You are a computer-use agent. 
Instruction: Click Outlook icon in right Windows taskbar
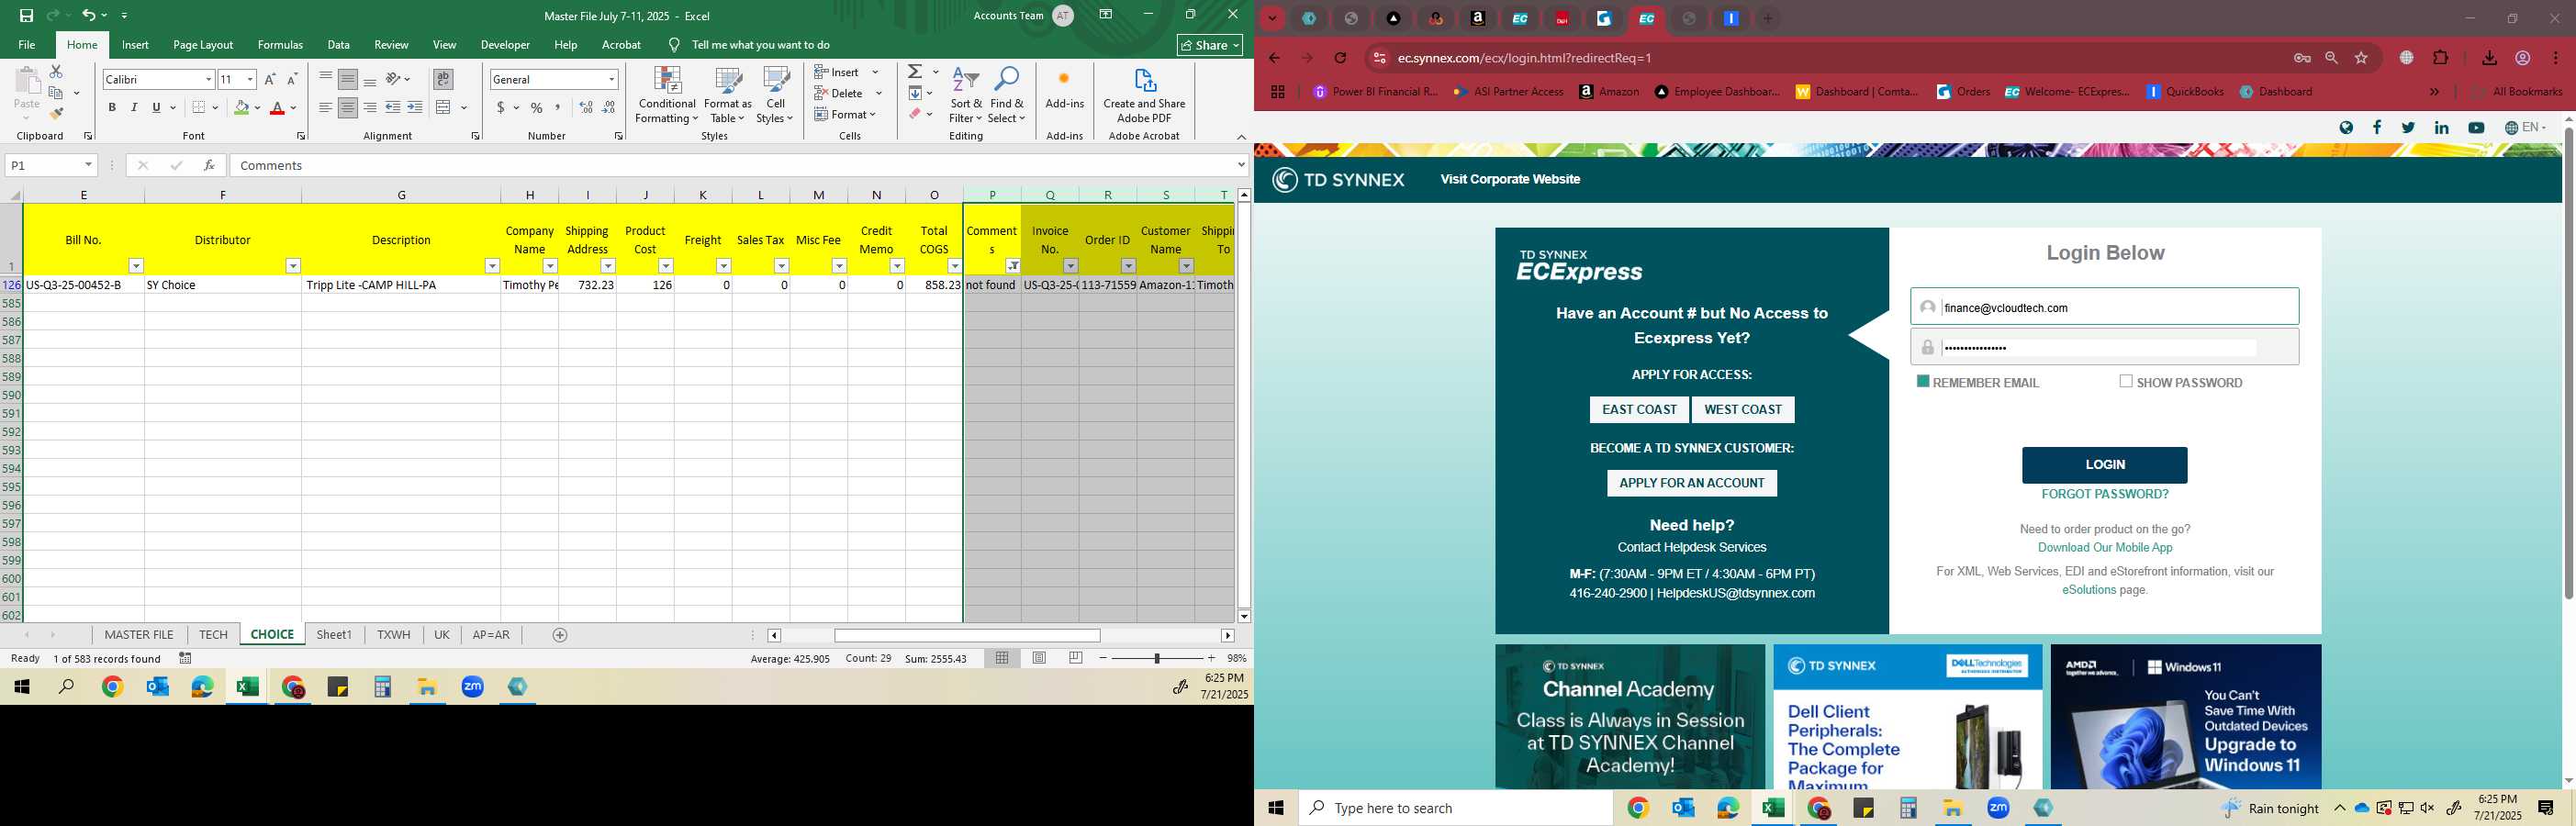(1683, 808)
